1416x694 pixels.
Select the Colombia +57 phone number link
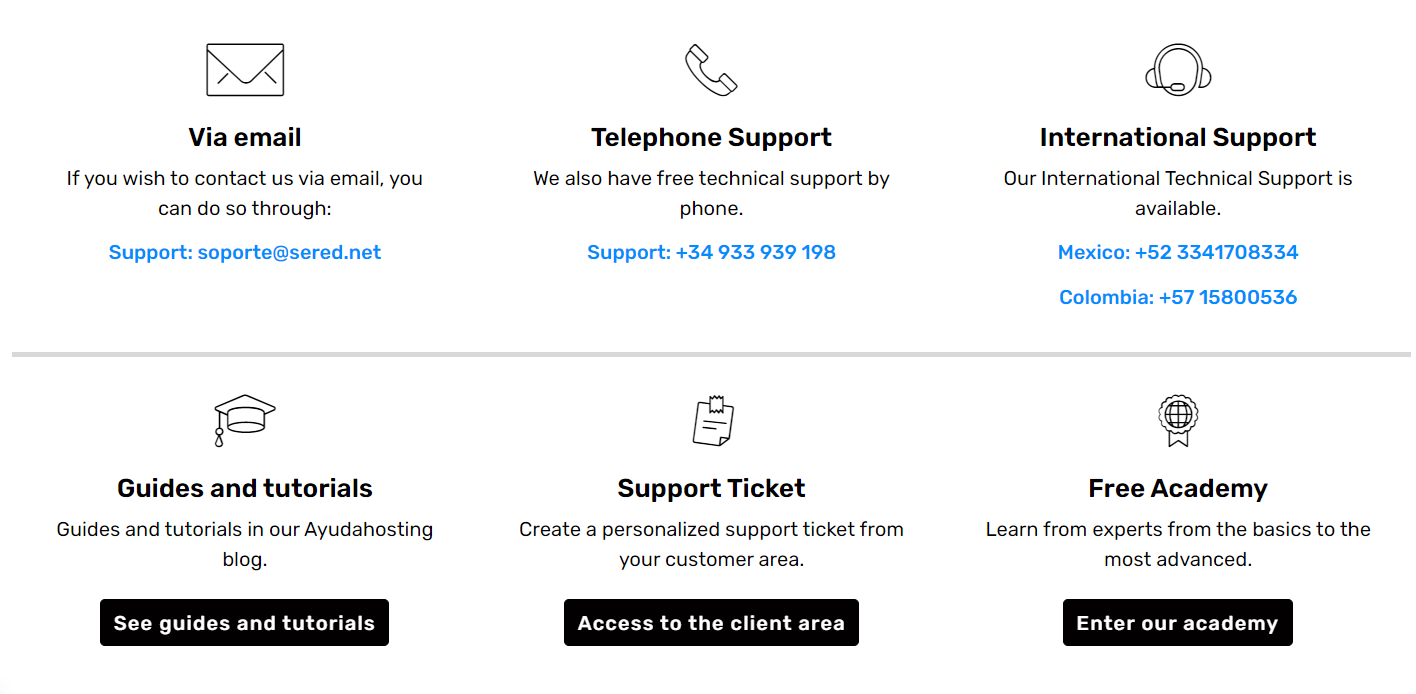[1178, 297]
